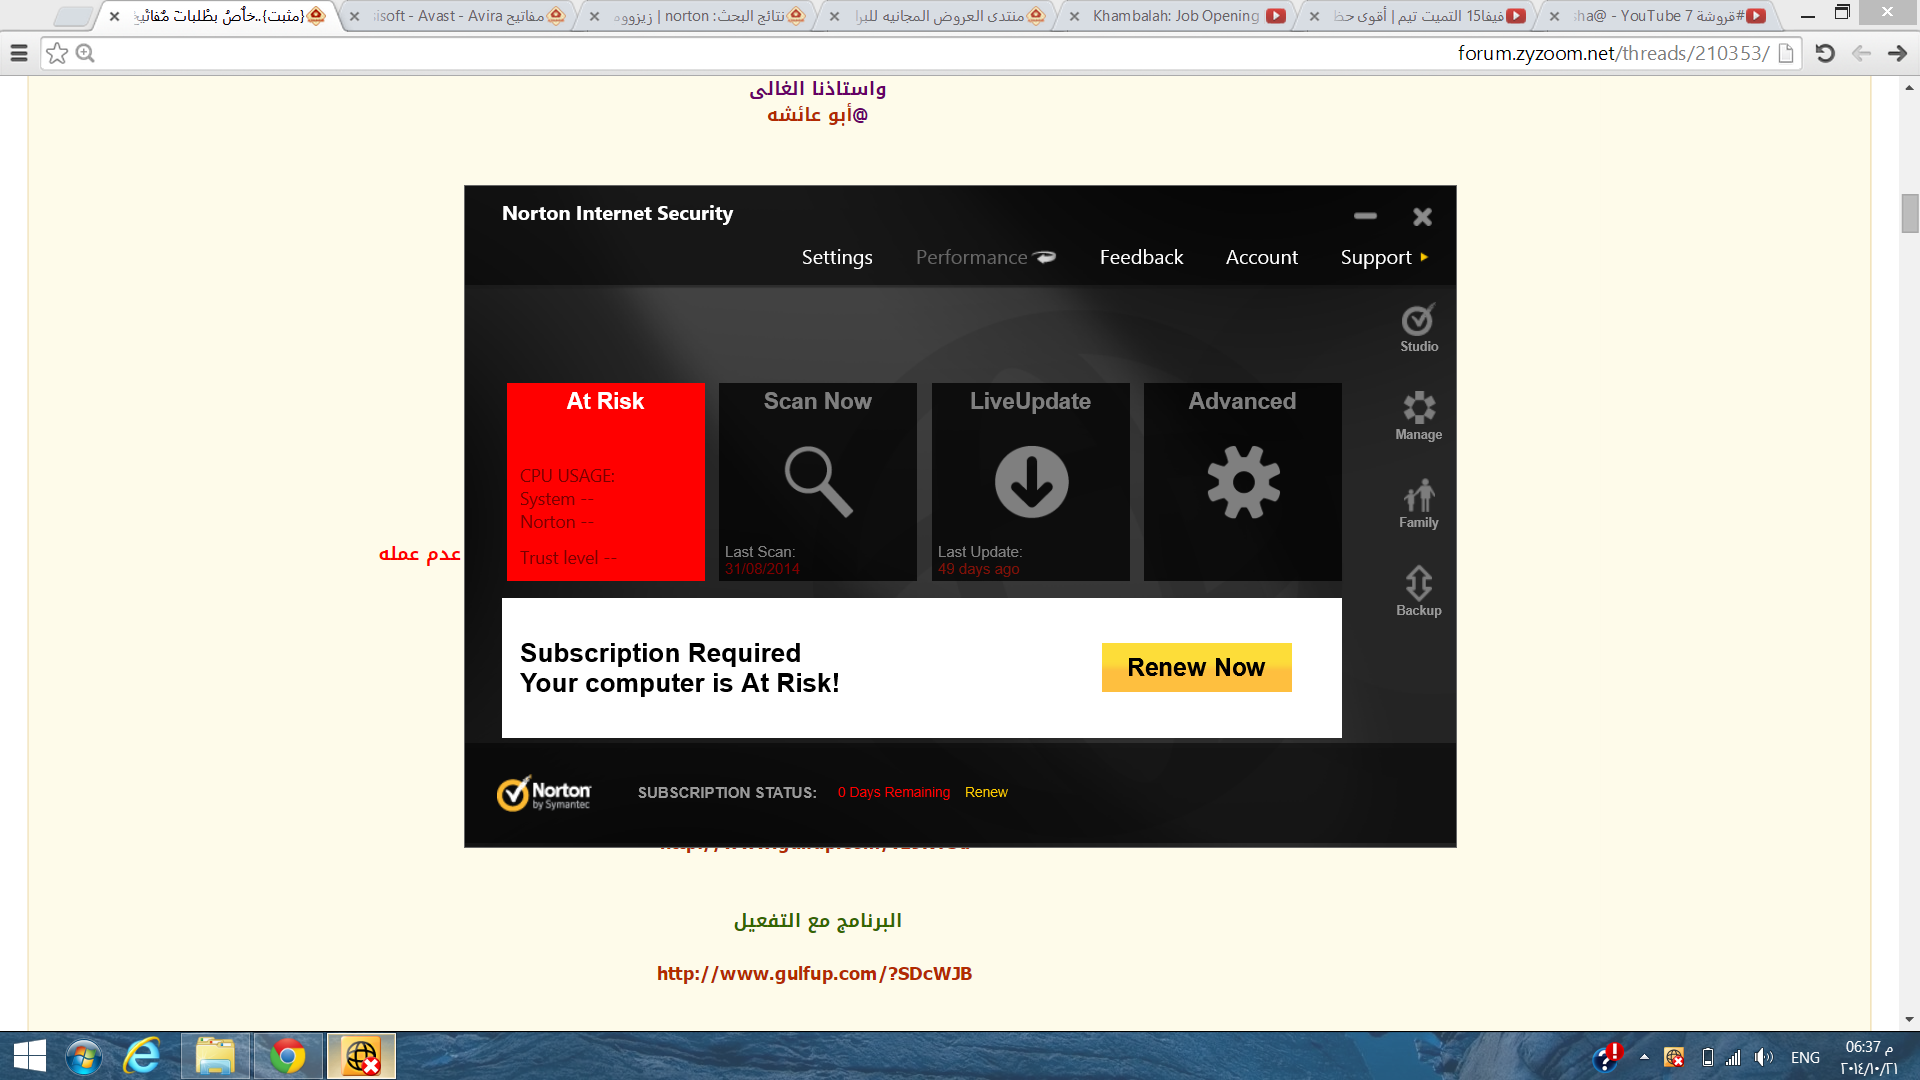Open network signal icon in tray
Image resolution: width=1920 pixels, height=1080 pixels.
(x=1734, y=1057)
